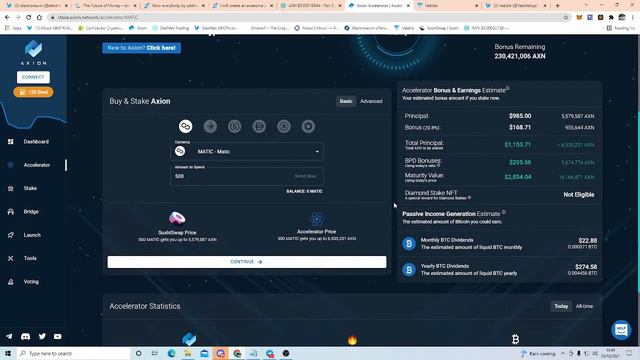Click the SushiSwap Price icon
Image resolution: width=640 pixels, height=360 pixels.
(177, 218)
